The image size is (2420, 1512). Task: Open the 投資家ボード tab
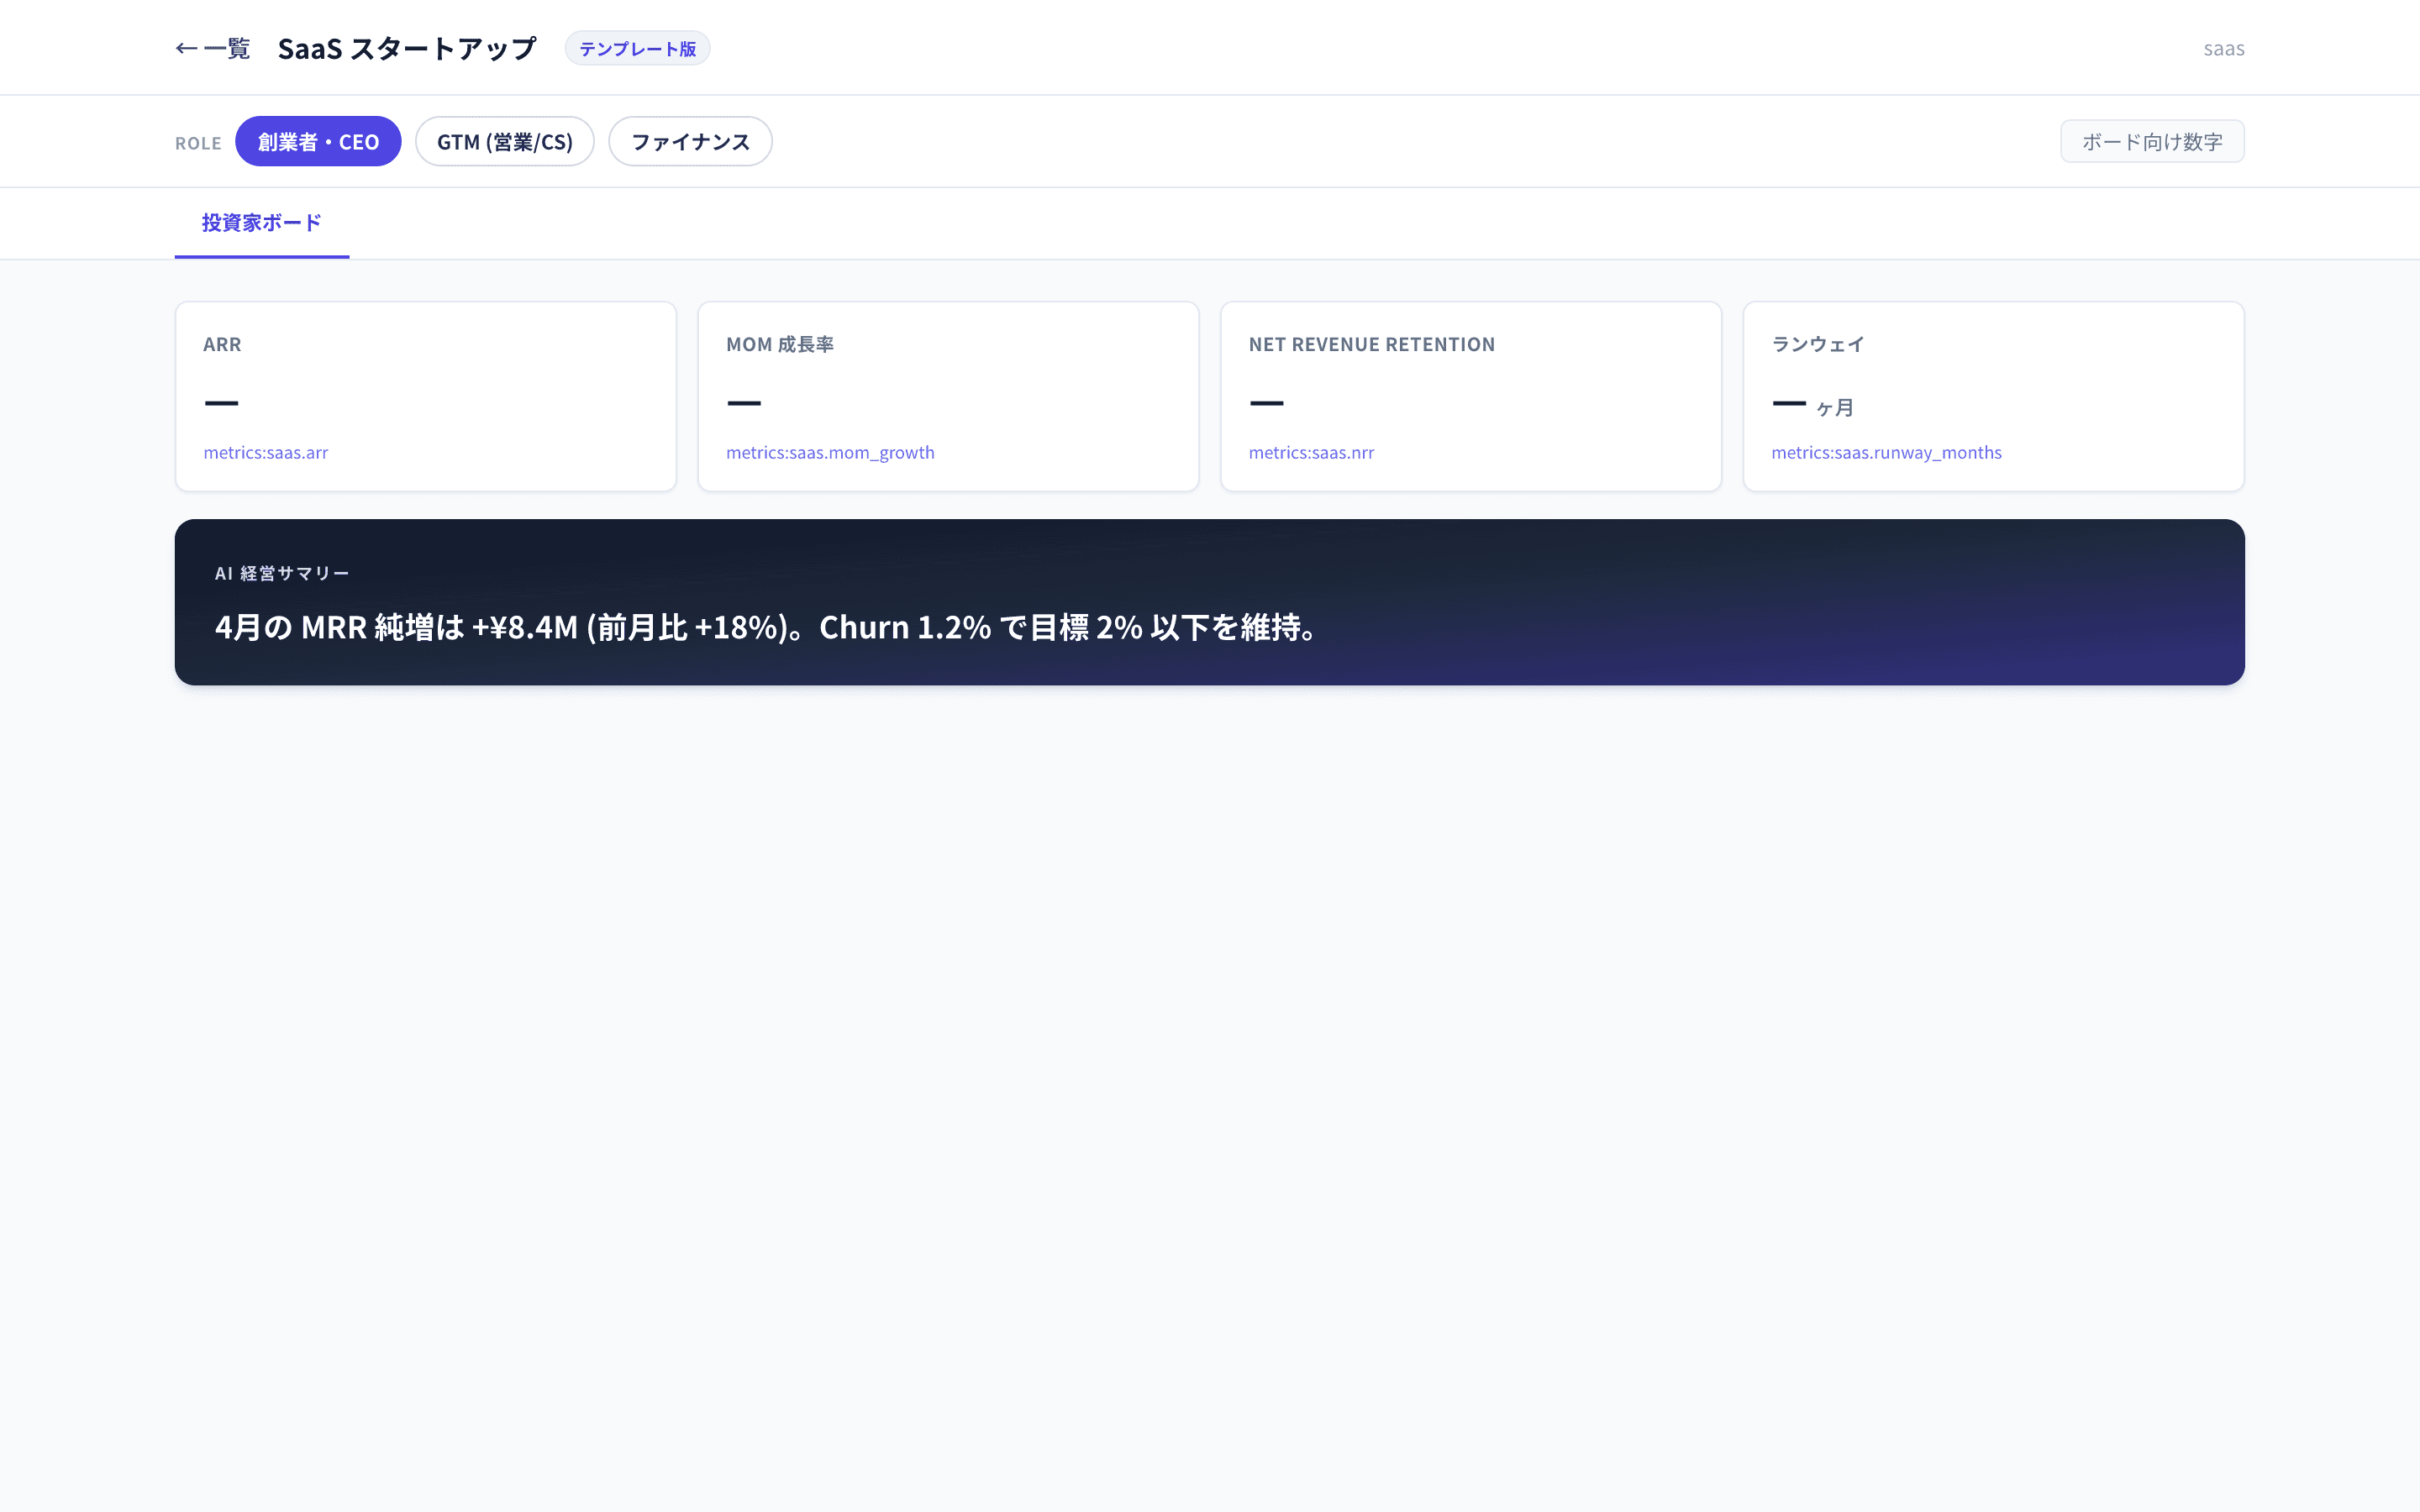(x=262, y=222)
